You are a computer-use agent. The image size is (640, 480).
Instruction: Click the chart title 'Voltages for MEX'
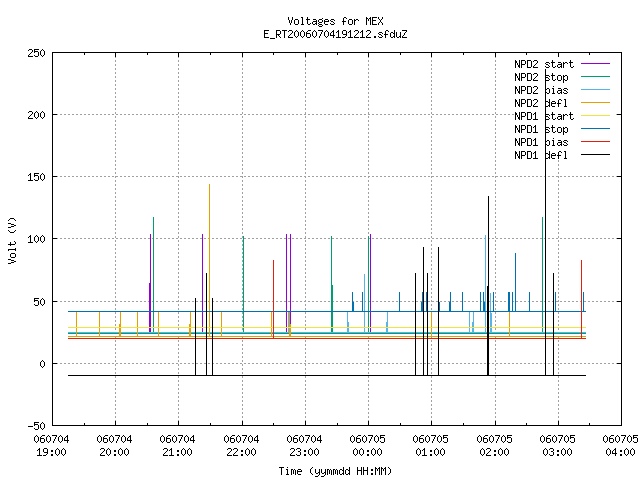335,21
